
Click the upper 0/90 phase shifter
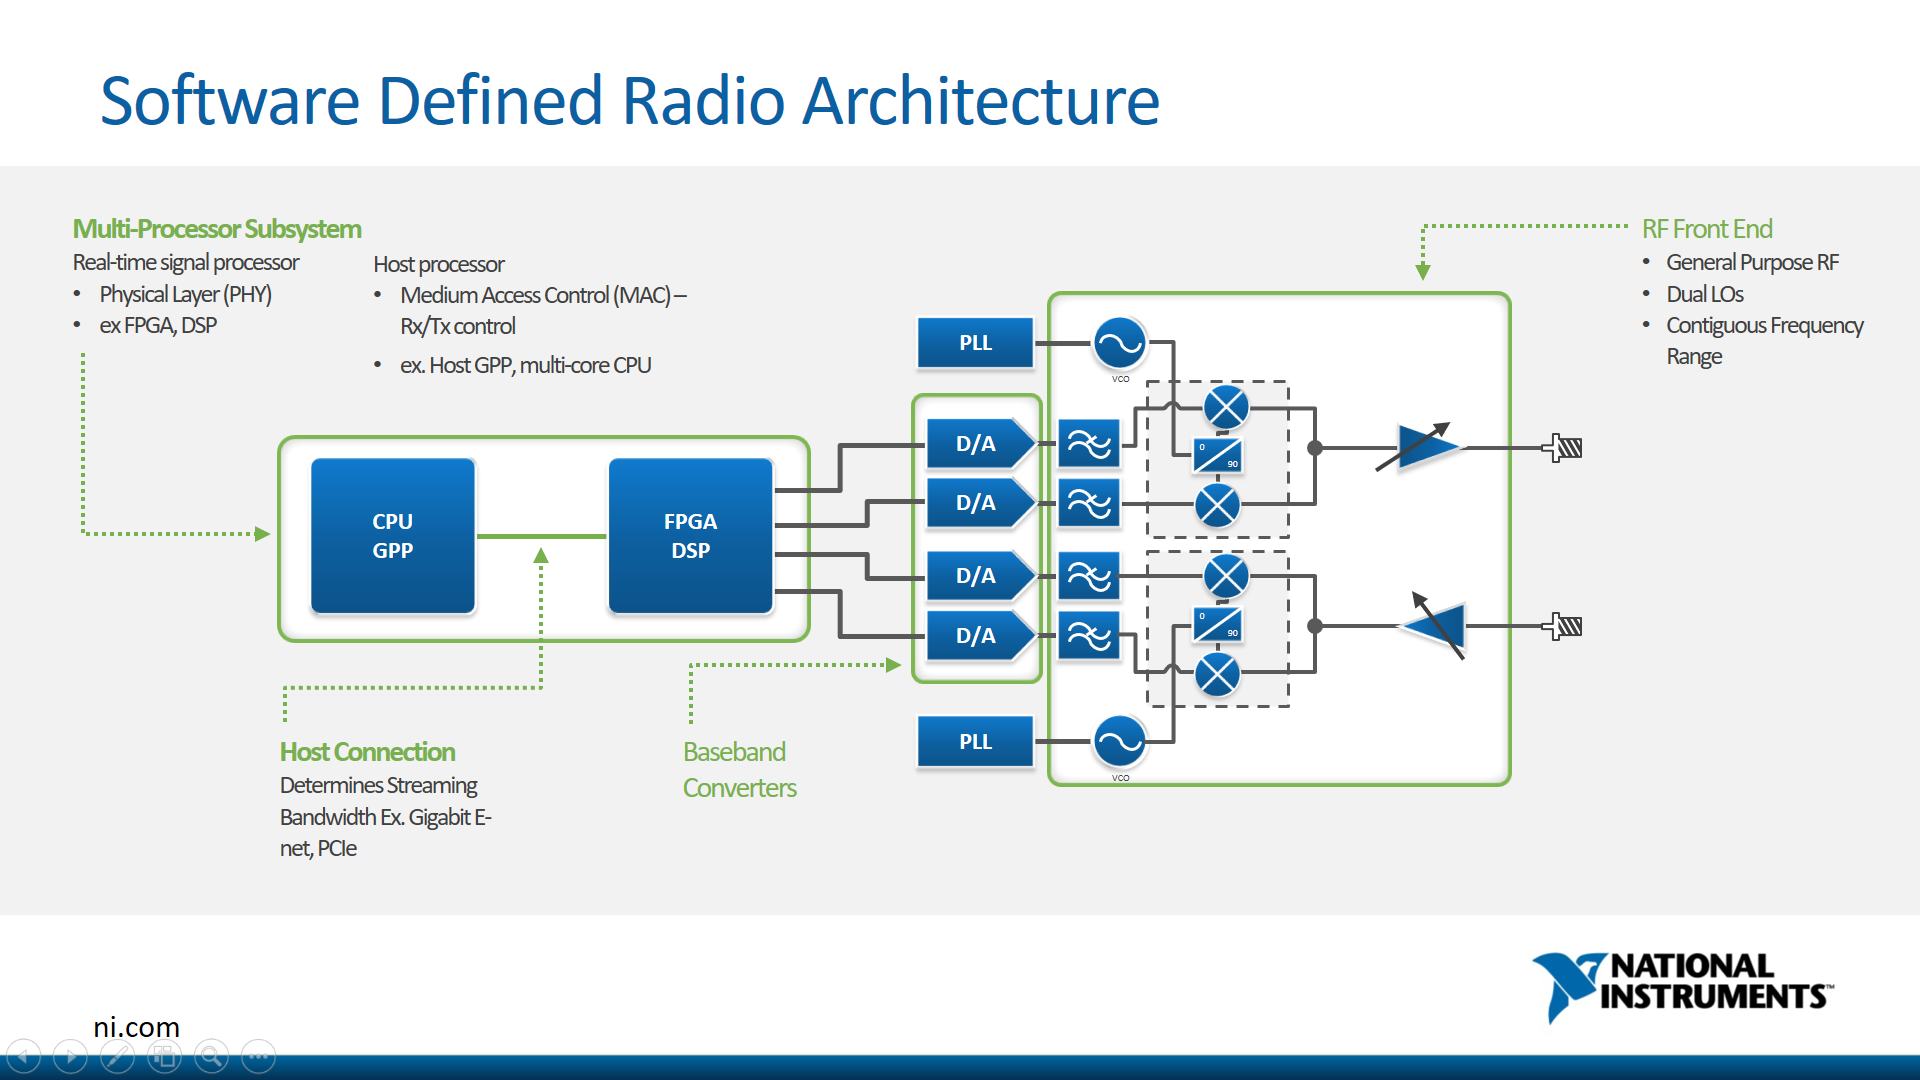coord(1218,456)
